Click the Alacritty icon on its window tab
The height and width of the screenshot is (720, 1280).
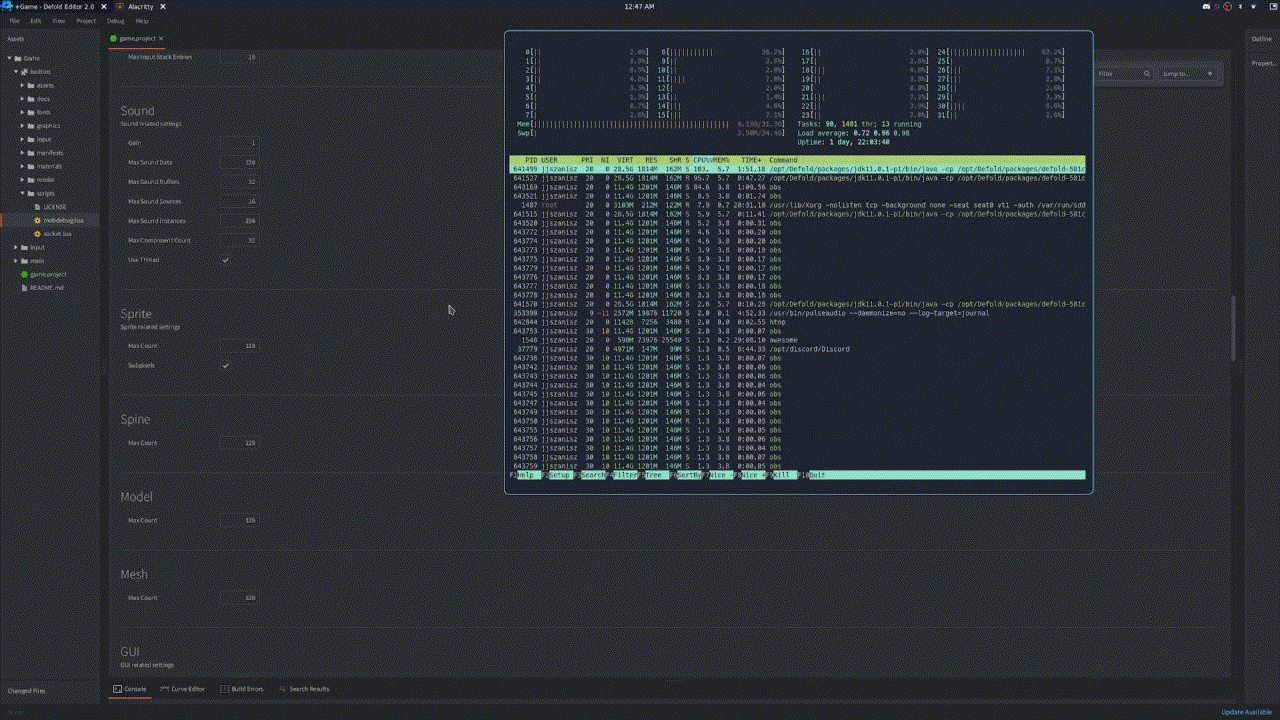coord(122,7)
